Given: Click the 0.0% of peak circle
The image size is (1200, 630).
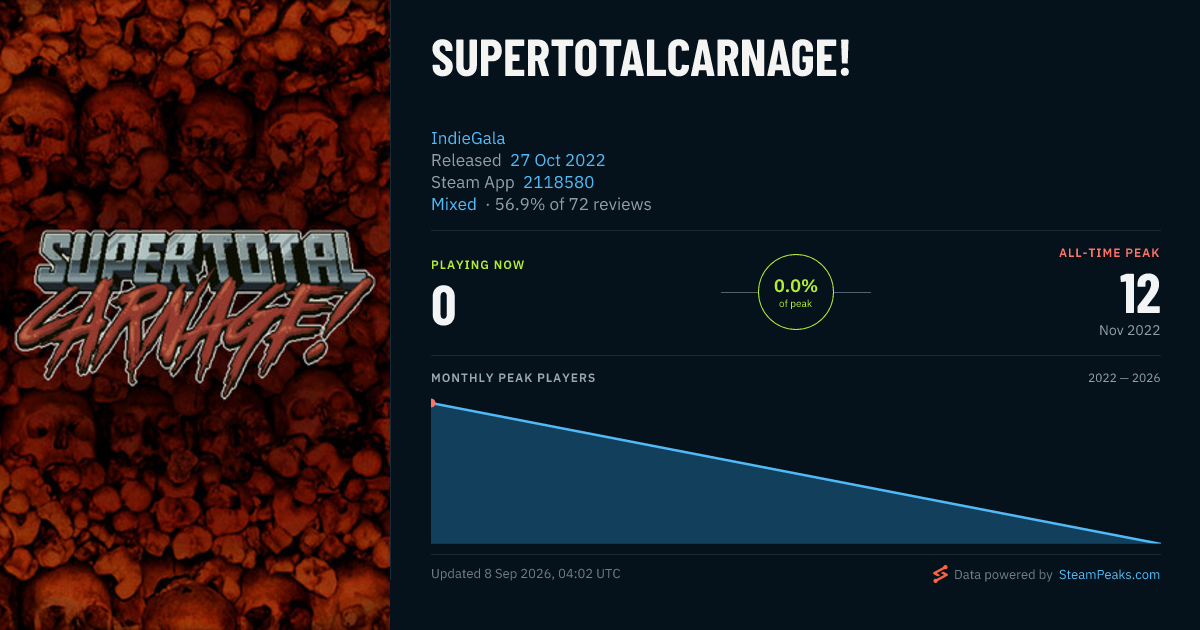Looking at the screenshot, I should 796,292.
